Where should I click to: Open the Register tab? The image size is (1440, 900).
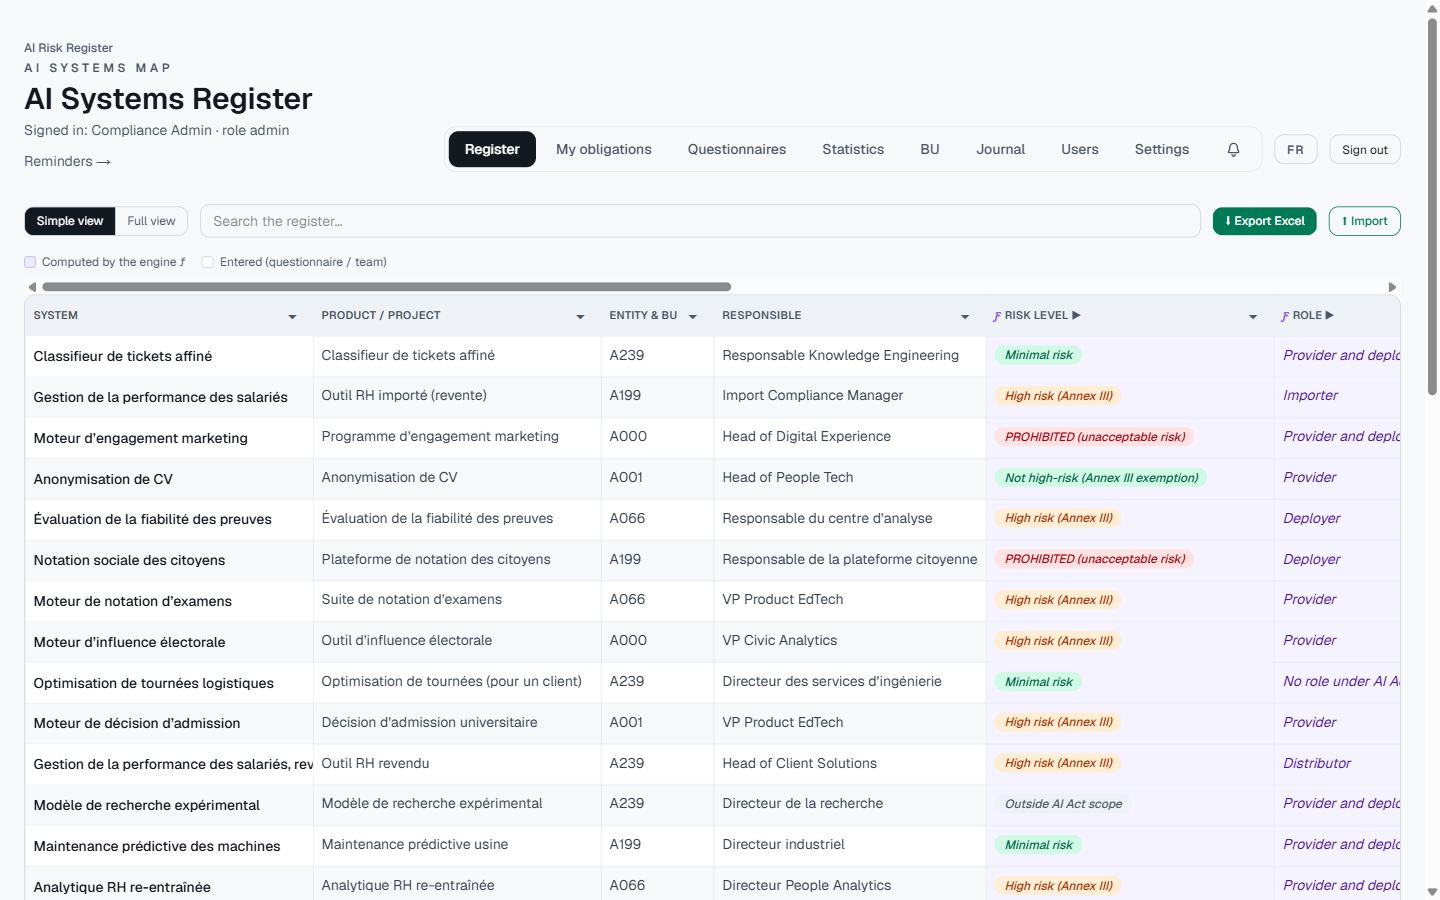coord(492,149)
